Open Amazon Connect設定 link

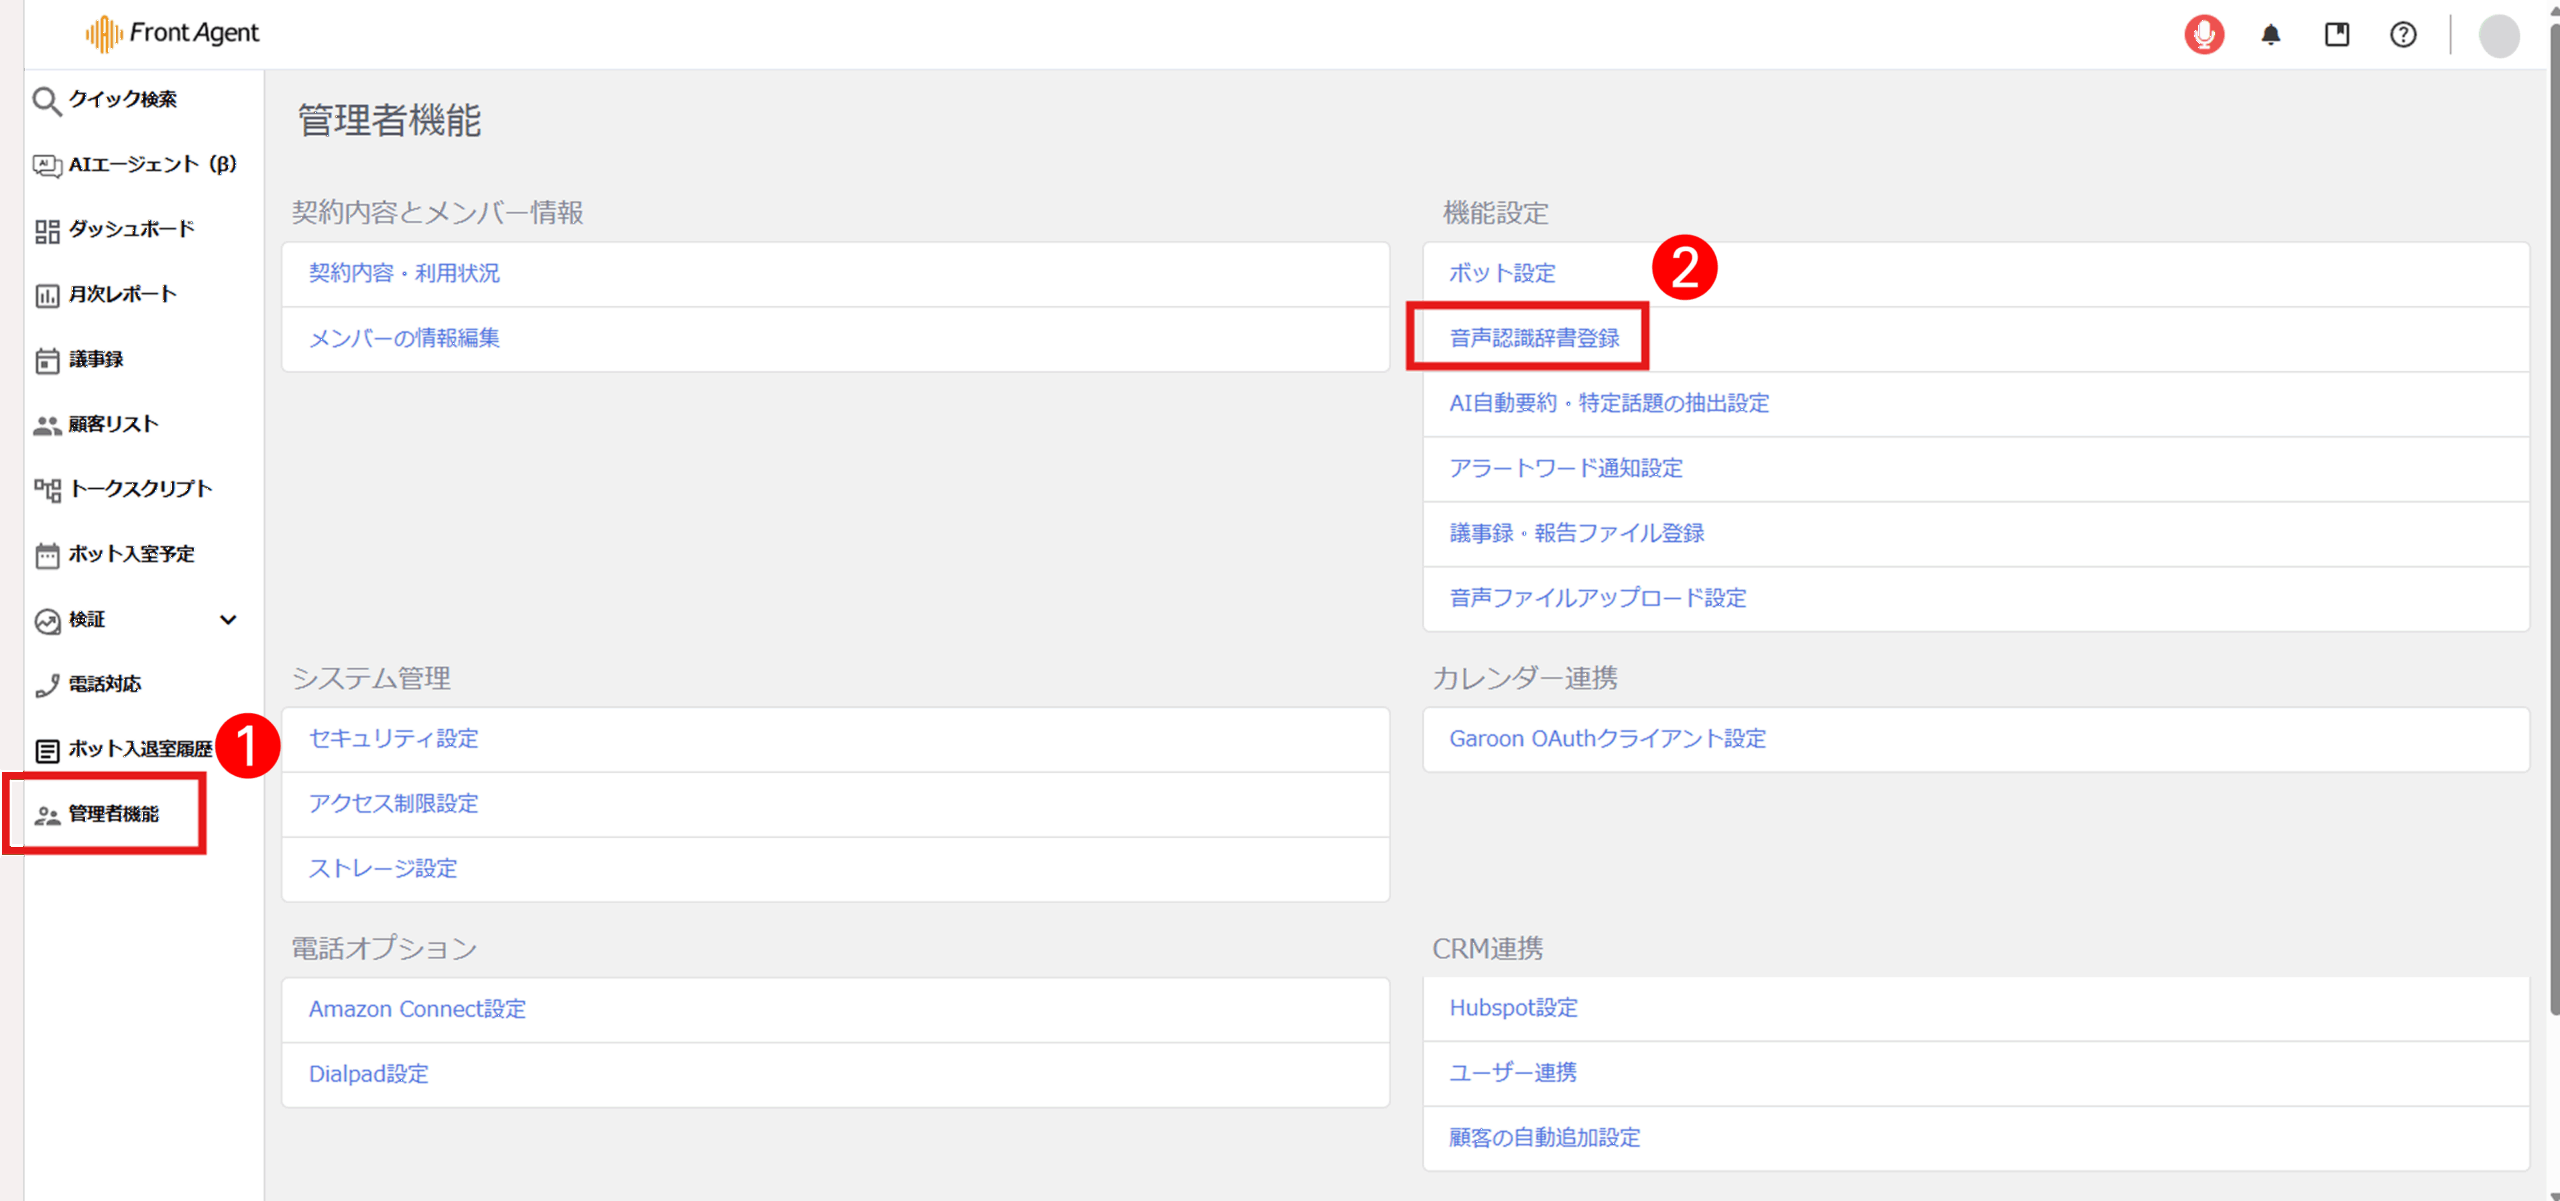click(x=417, y=1009)
